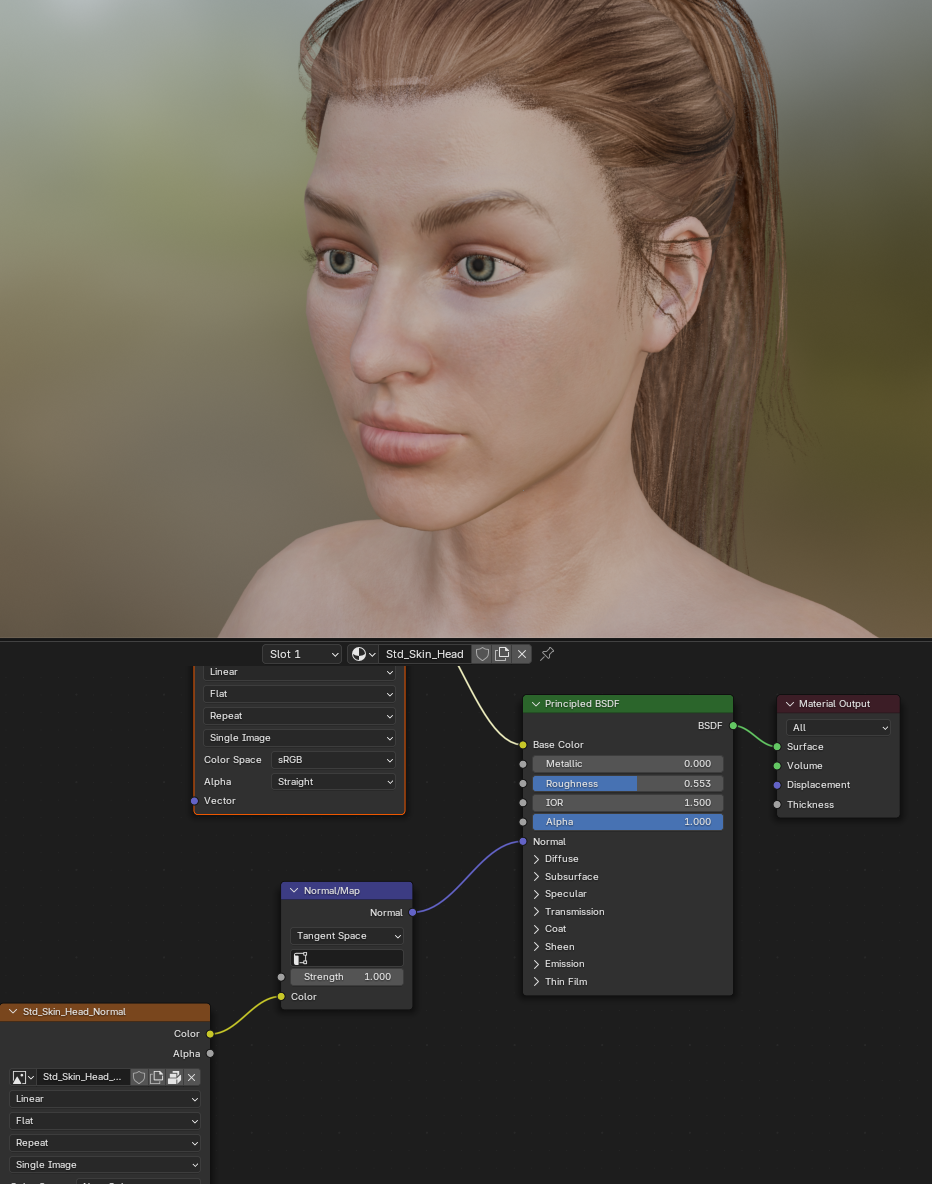Click the image browse icon in Std_Skin_Head_Normal node
932x1184 pixels.
[23, 1077]
